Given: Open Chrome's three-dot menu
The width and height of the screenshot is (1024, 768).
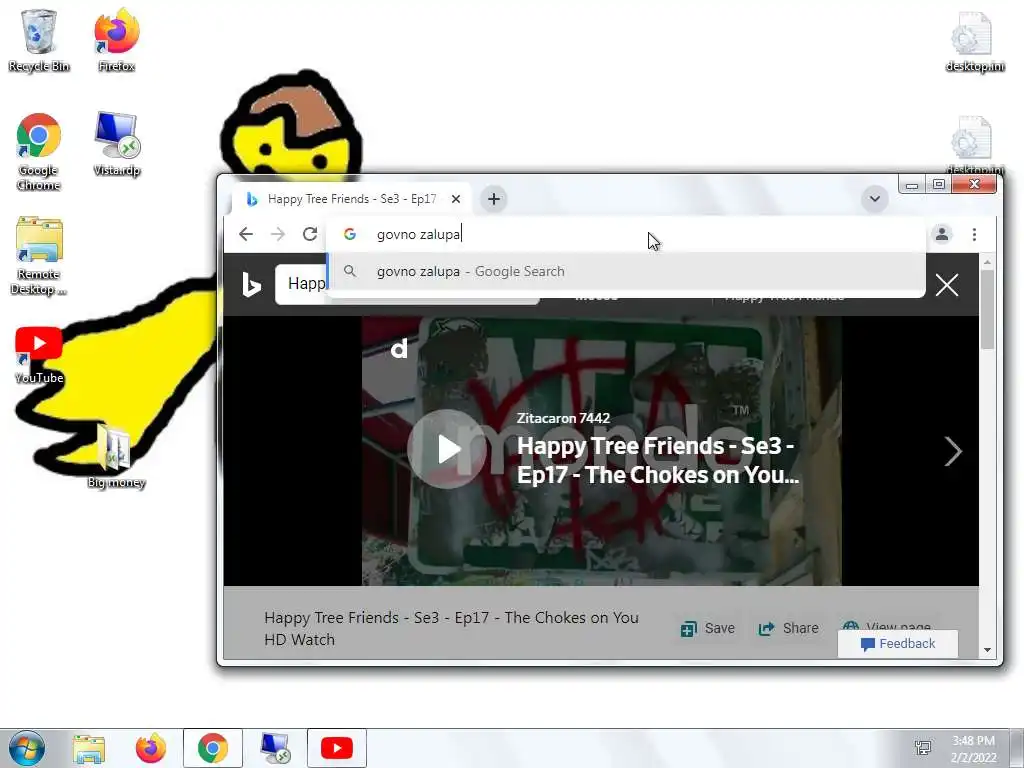Looking at the screenshot, I should click(x=974, y=234).
